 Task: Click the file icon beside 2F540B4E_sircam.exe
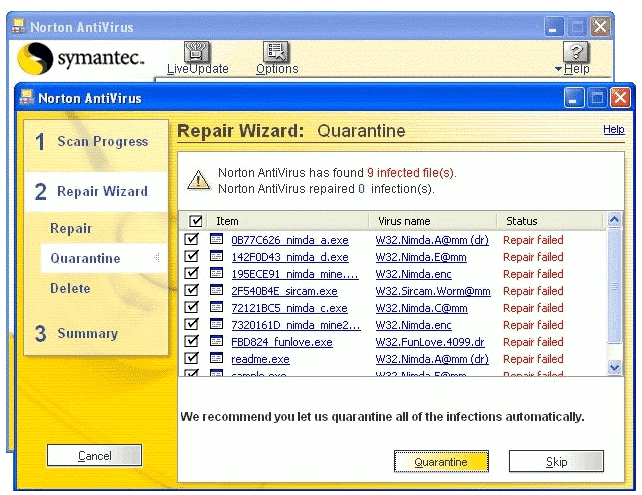pos(217,291)
